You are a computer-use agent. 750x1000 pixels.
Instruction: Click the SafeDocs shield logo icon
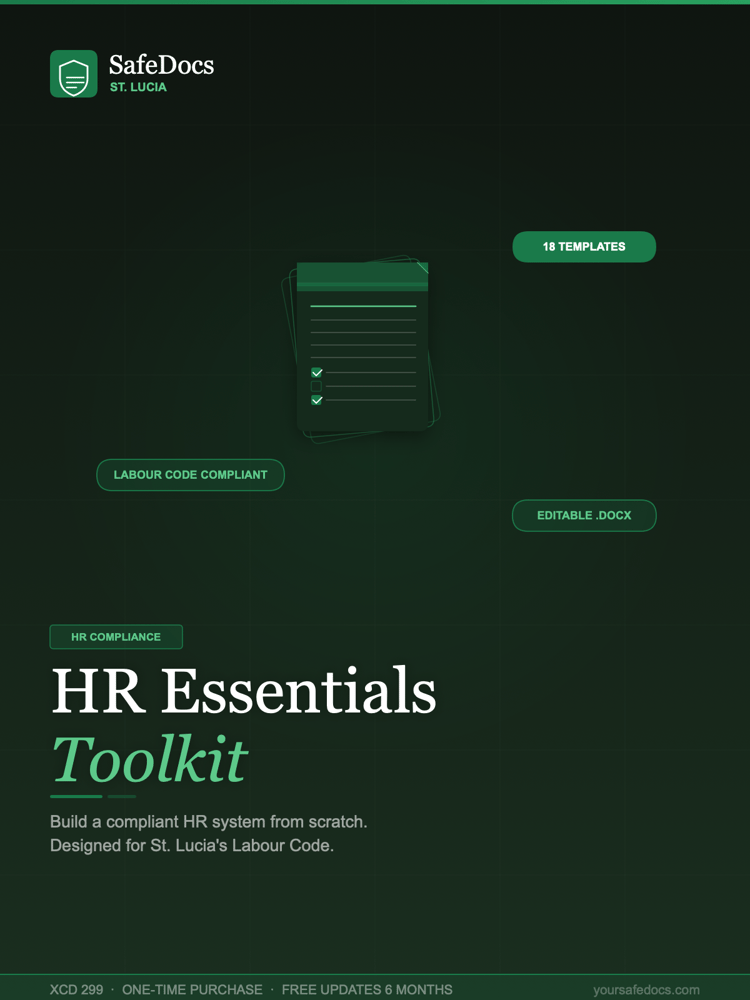[74, 74]
